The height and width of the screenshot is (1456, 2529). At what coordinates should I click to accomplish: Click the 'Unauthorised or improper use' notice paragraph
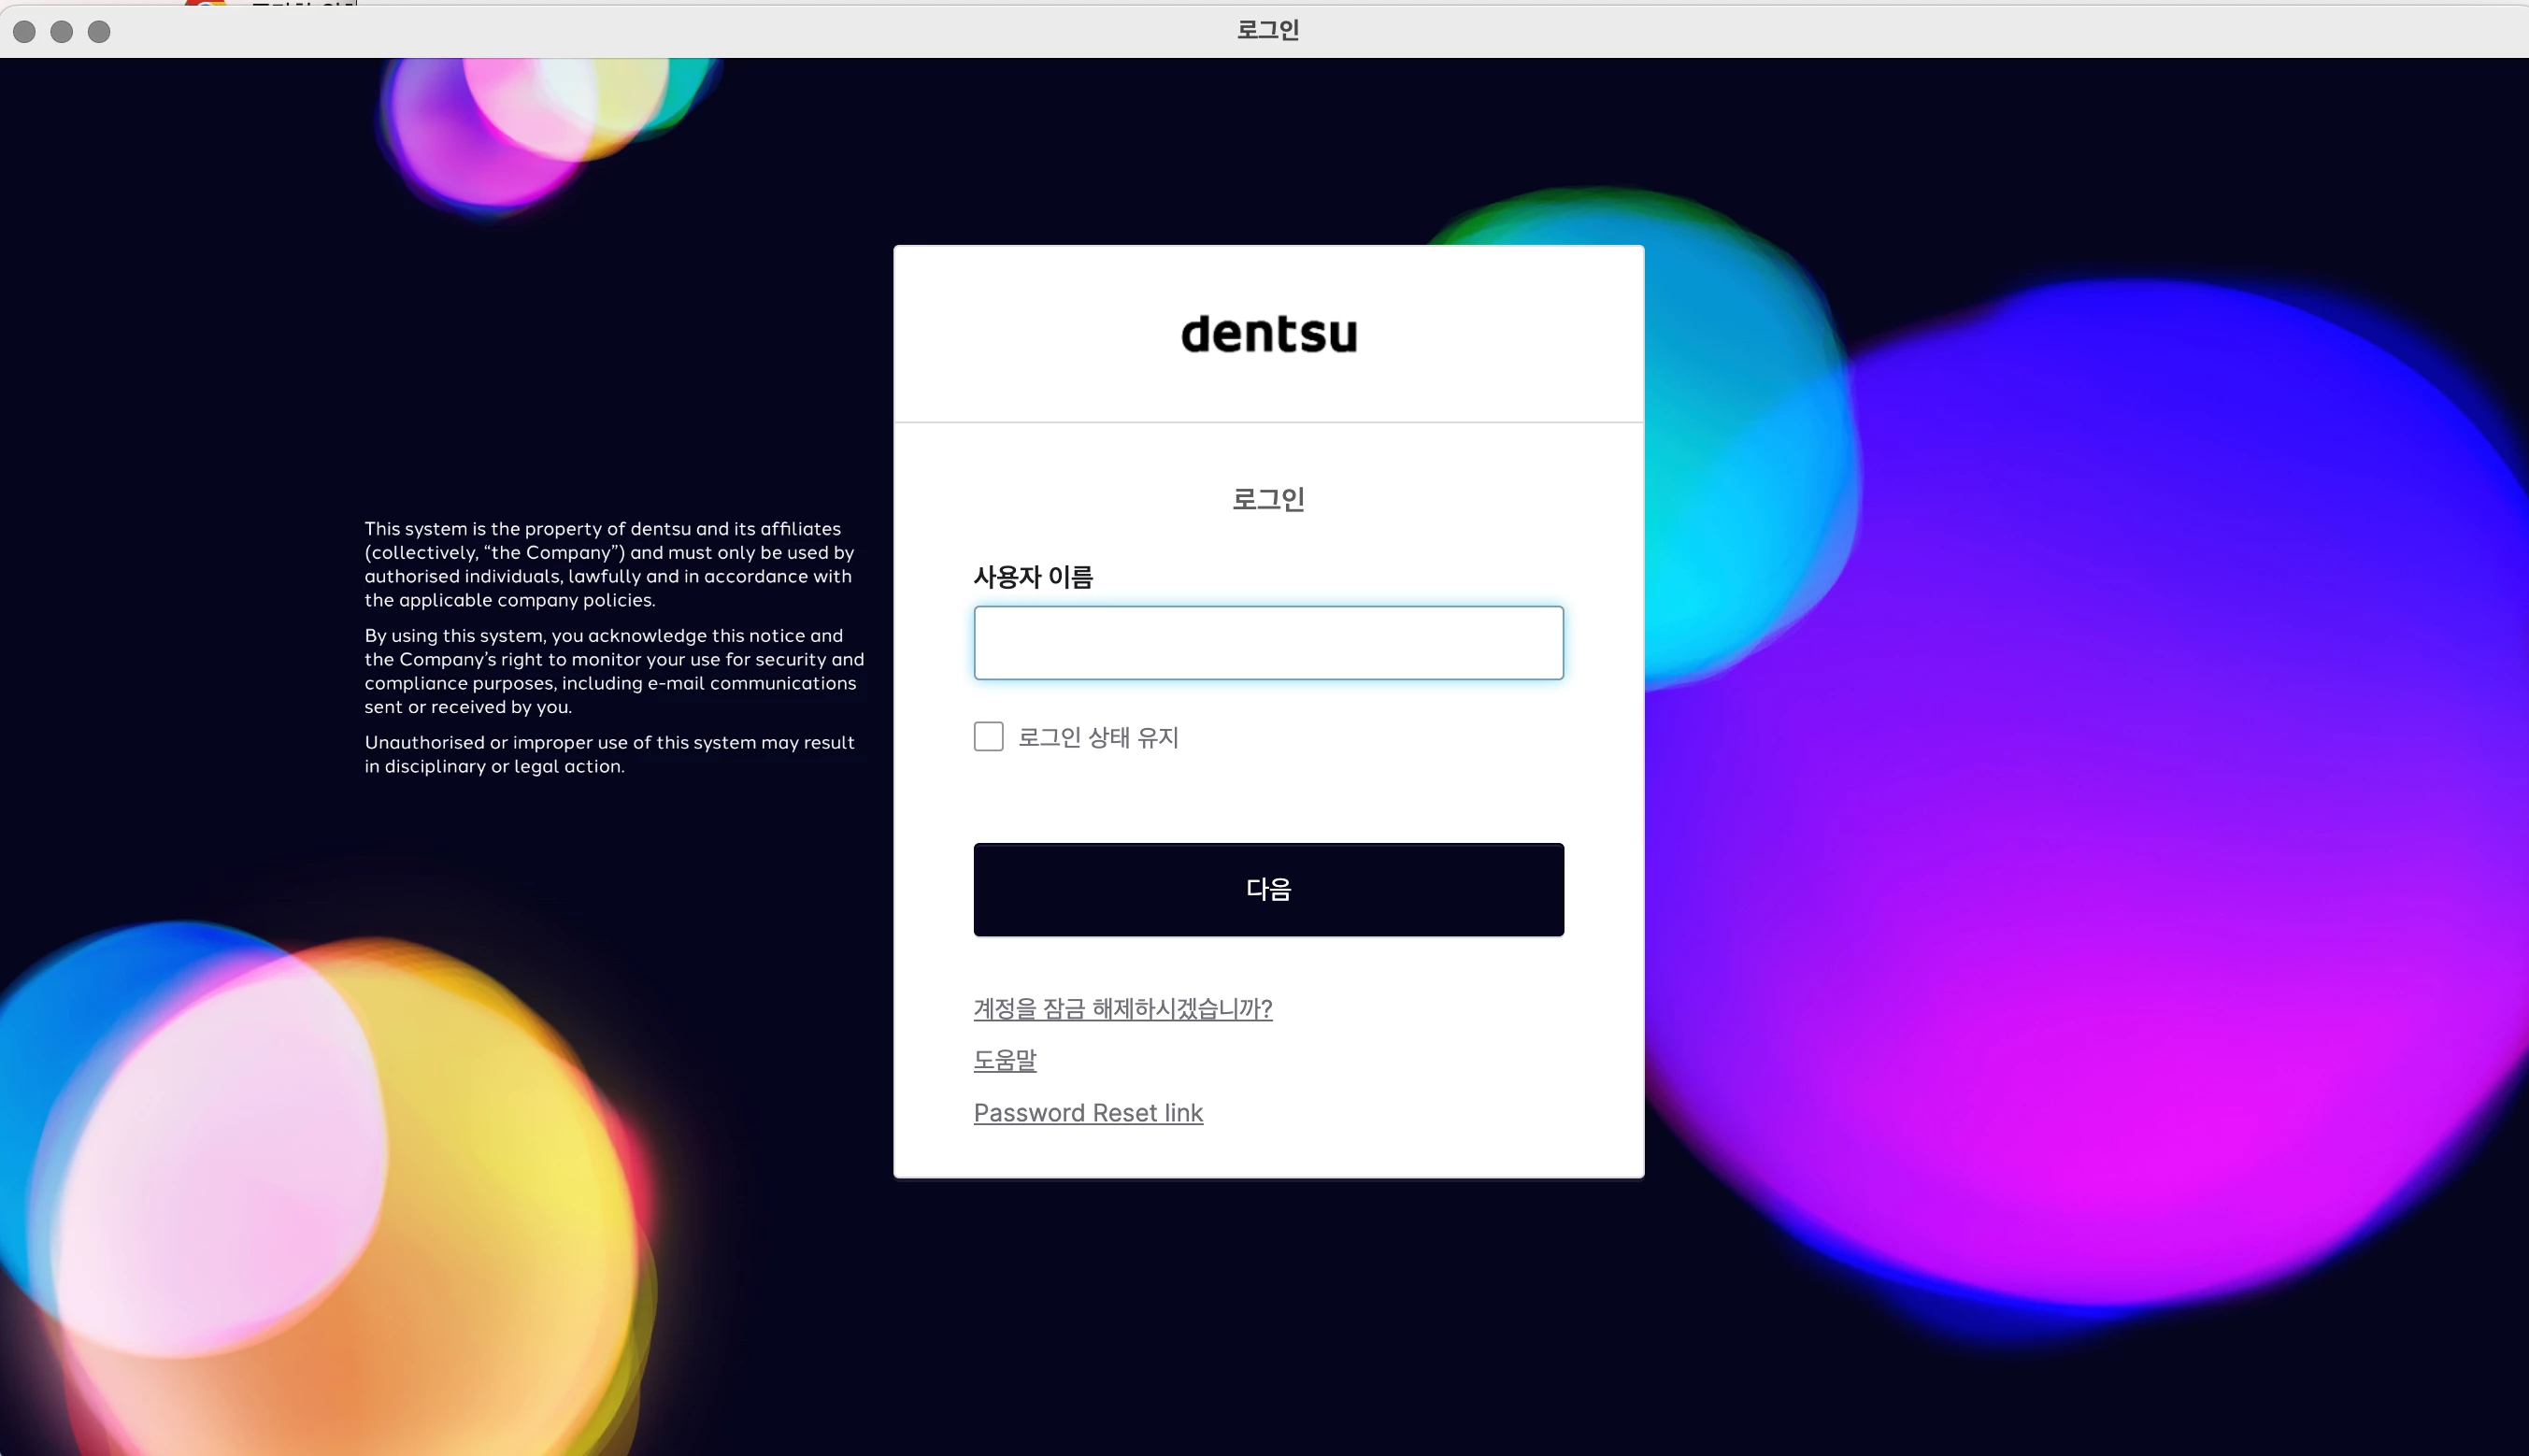pyautogui.click(x=609, y=754)
